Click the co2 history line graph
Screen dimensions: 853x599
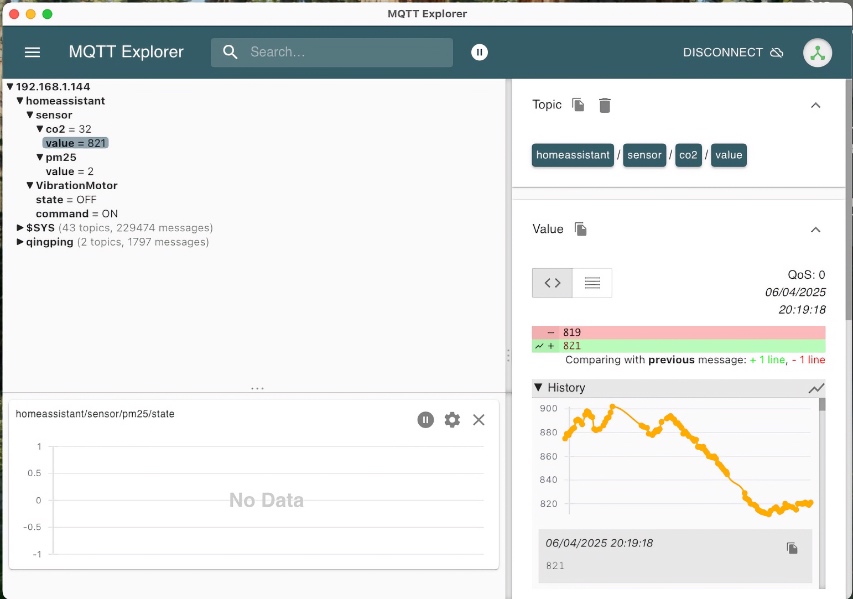[x=689, y=459]
